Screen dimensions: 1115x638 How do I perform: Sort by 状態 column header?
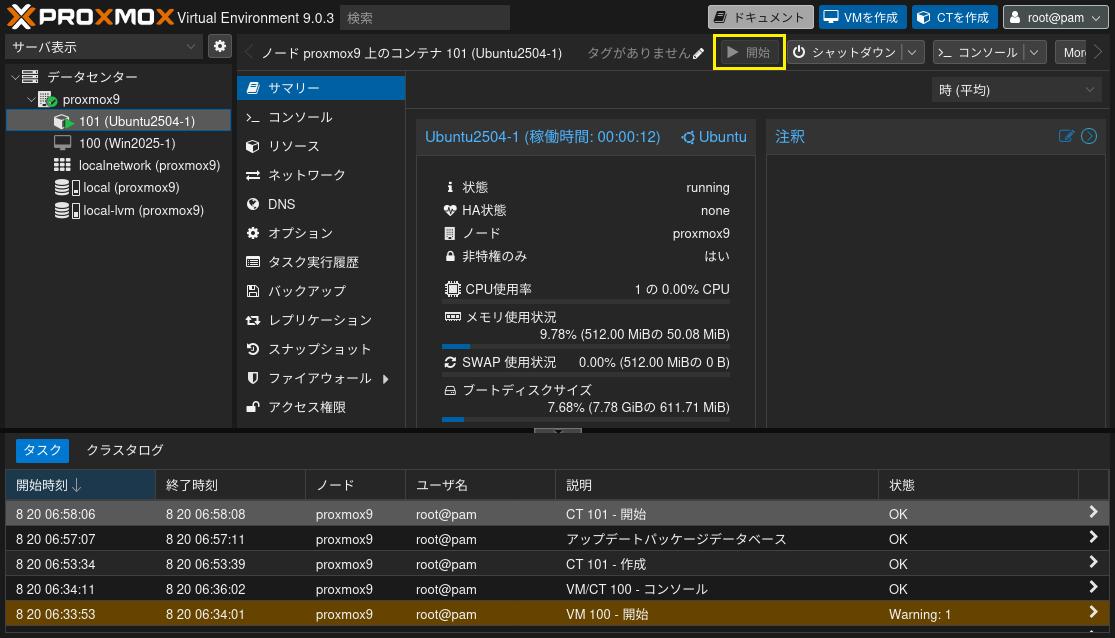[978, 485]
